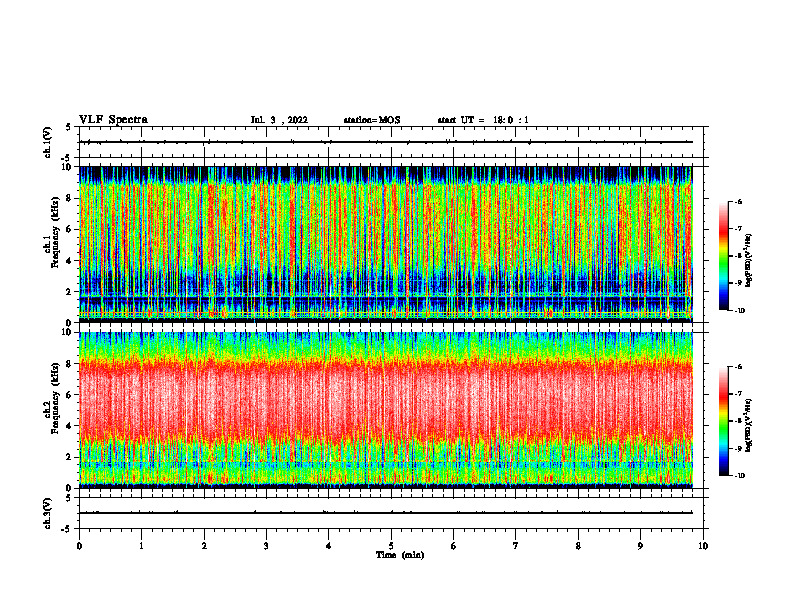Click the time axis tick label "9"
792x612 pixels.
pyautogui.click(x=640, y=546)
